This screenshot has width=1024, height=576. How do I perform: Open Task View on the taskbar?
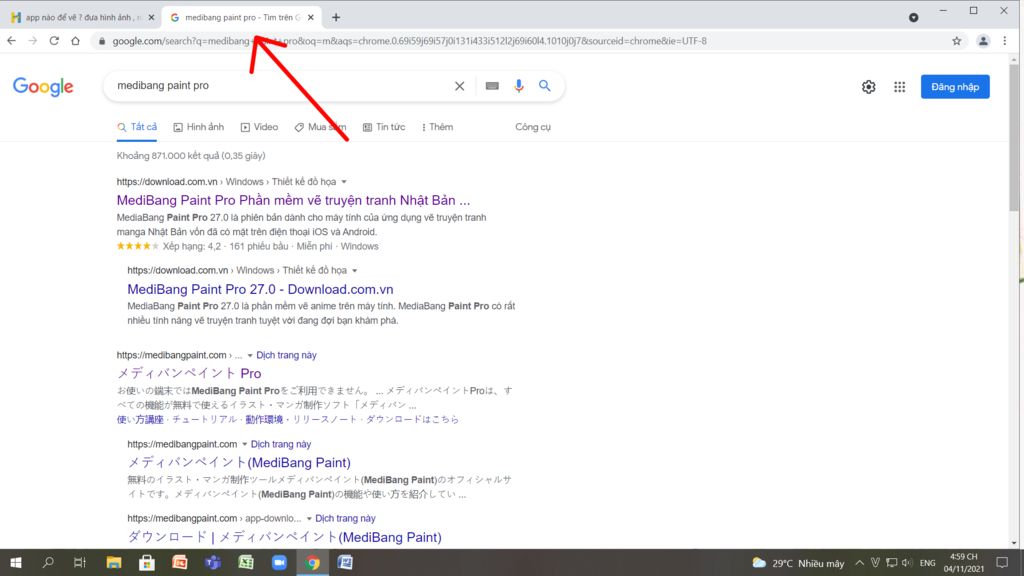pos(80,562)
